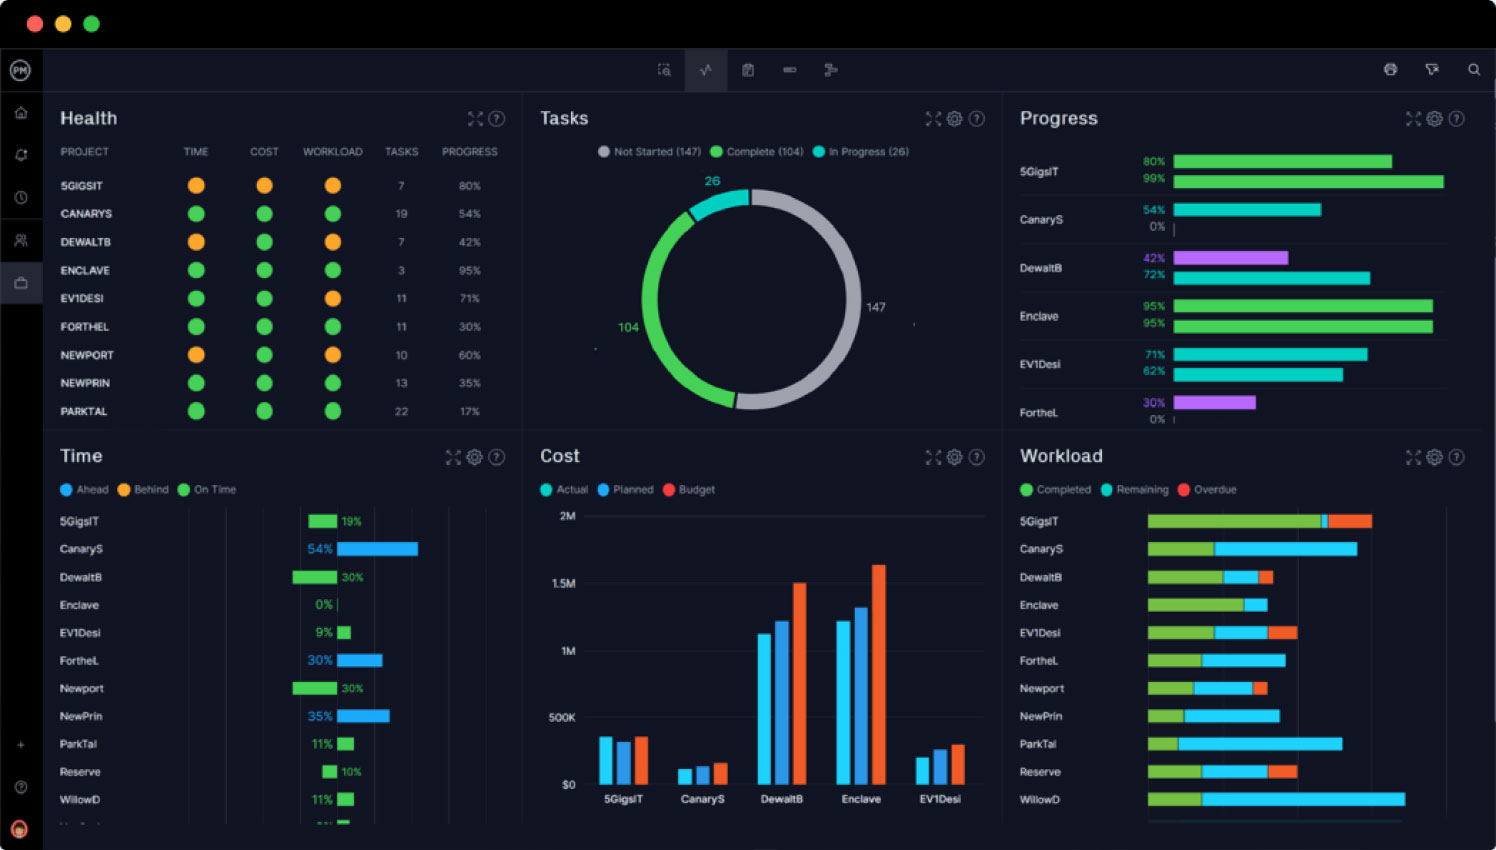Screen dimensions: 1496x850
Task: Expand the Health panel to fullscreen
Action: click(476, 118)
